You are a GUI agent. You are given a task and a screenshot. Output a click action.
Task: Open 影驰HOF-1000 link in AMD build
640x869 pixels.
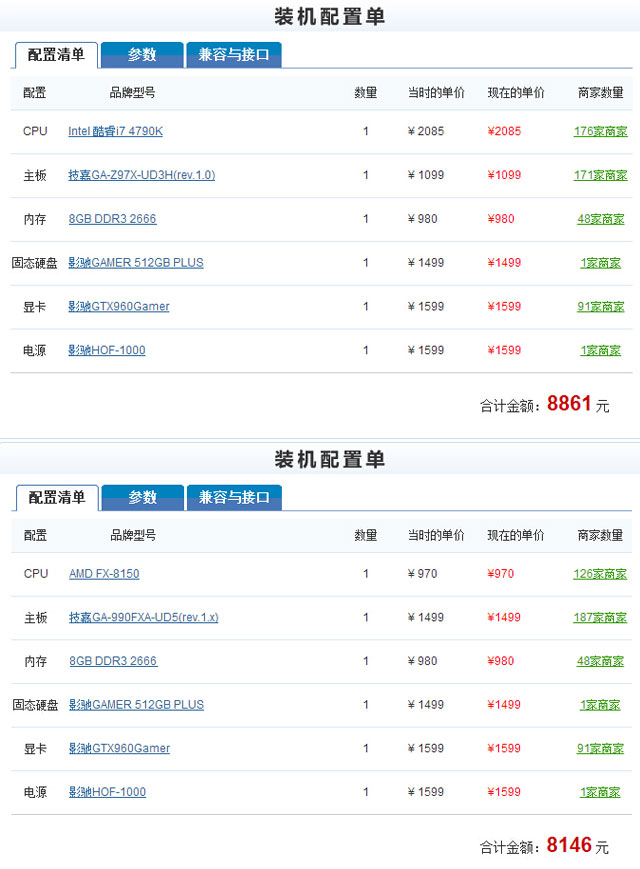pyautogui.click(x=107, y=792)
